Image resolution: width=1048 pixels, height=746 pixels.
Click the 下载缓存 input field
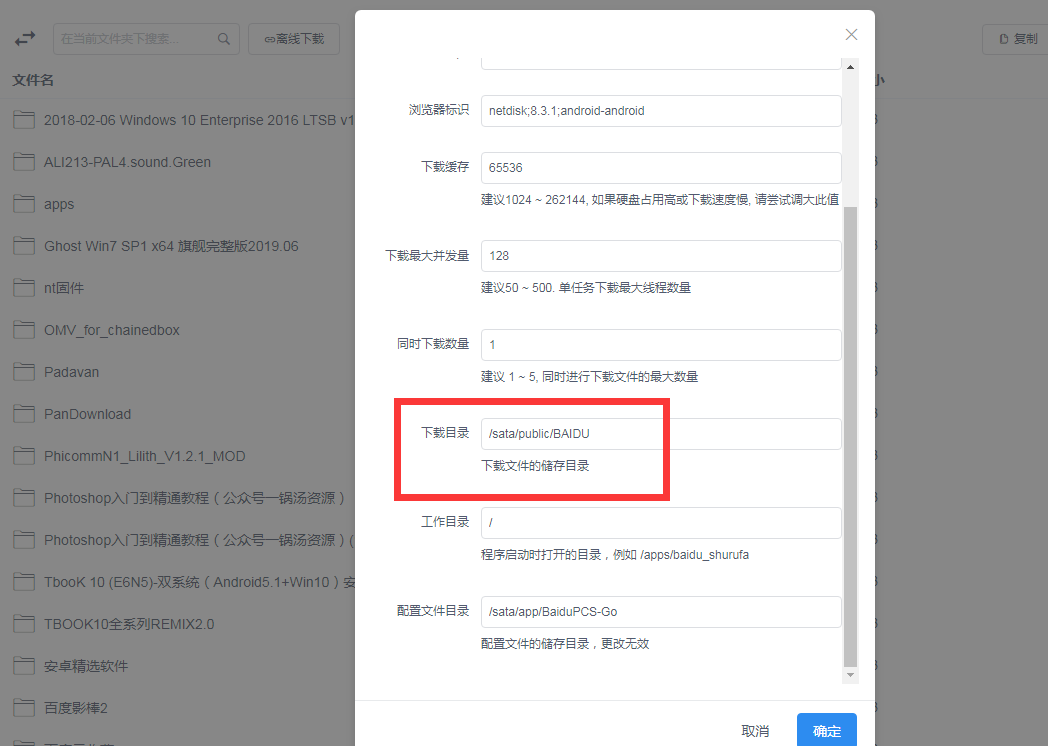click(x=660, y=168)
